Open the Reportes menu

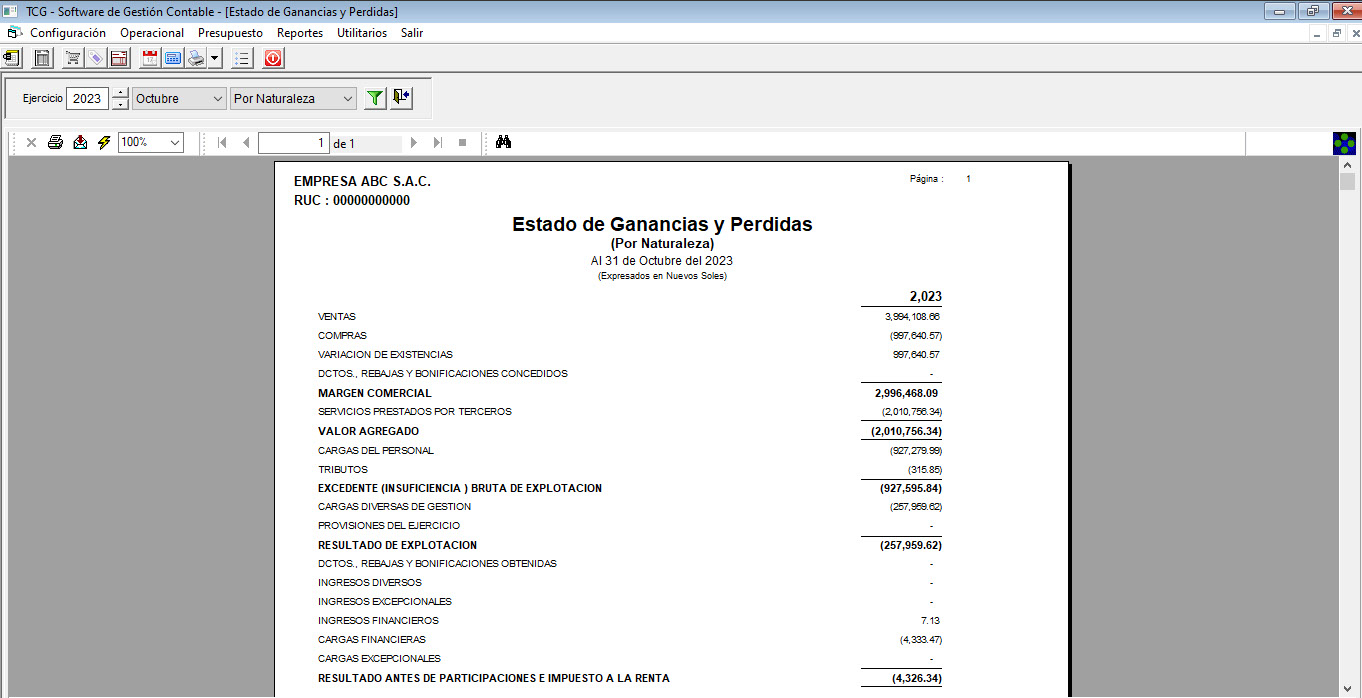[x=300, y=33]
